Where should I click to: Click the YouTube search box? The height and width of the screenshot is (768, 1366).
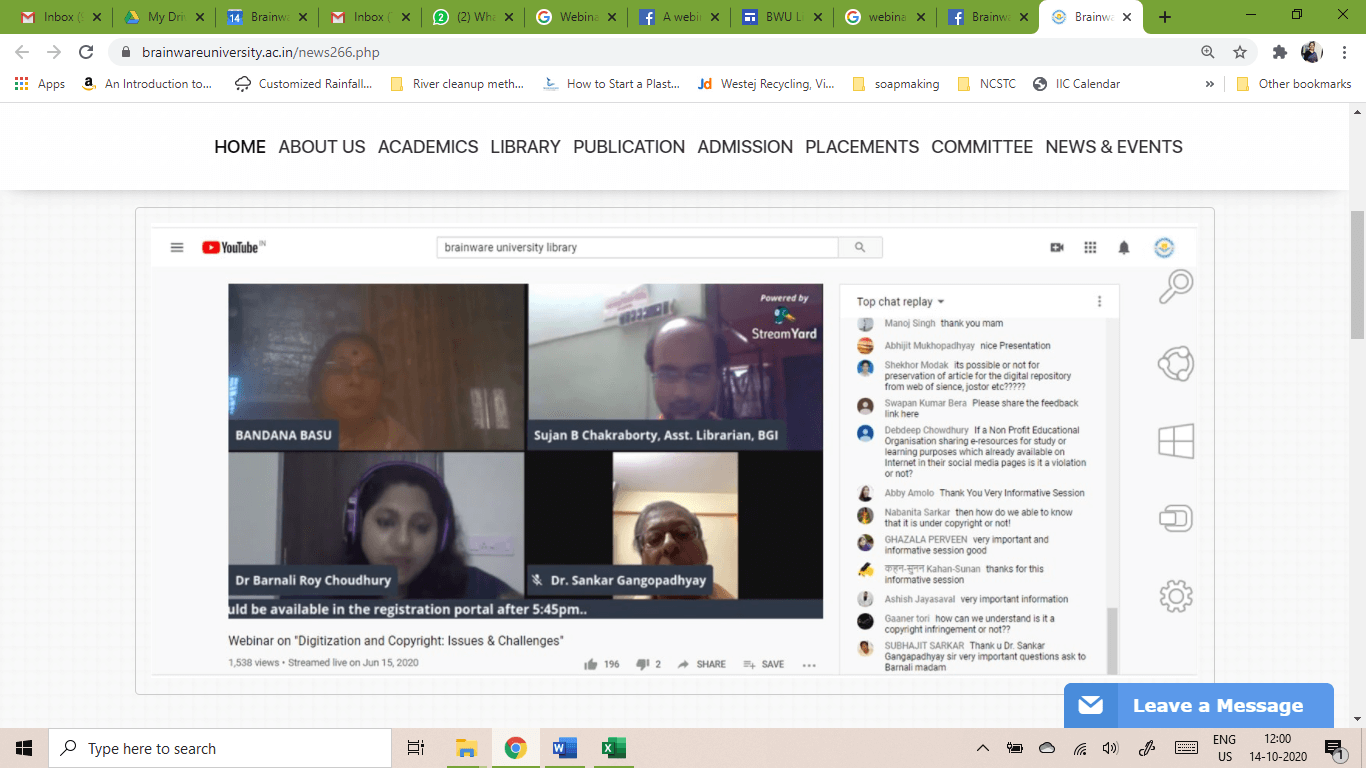point(637,247)
